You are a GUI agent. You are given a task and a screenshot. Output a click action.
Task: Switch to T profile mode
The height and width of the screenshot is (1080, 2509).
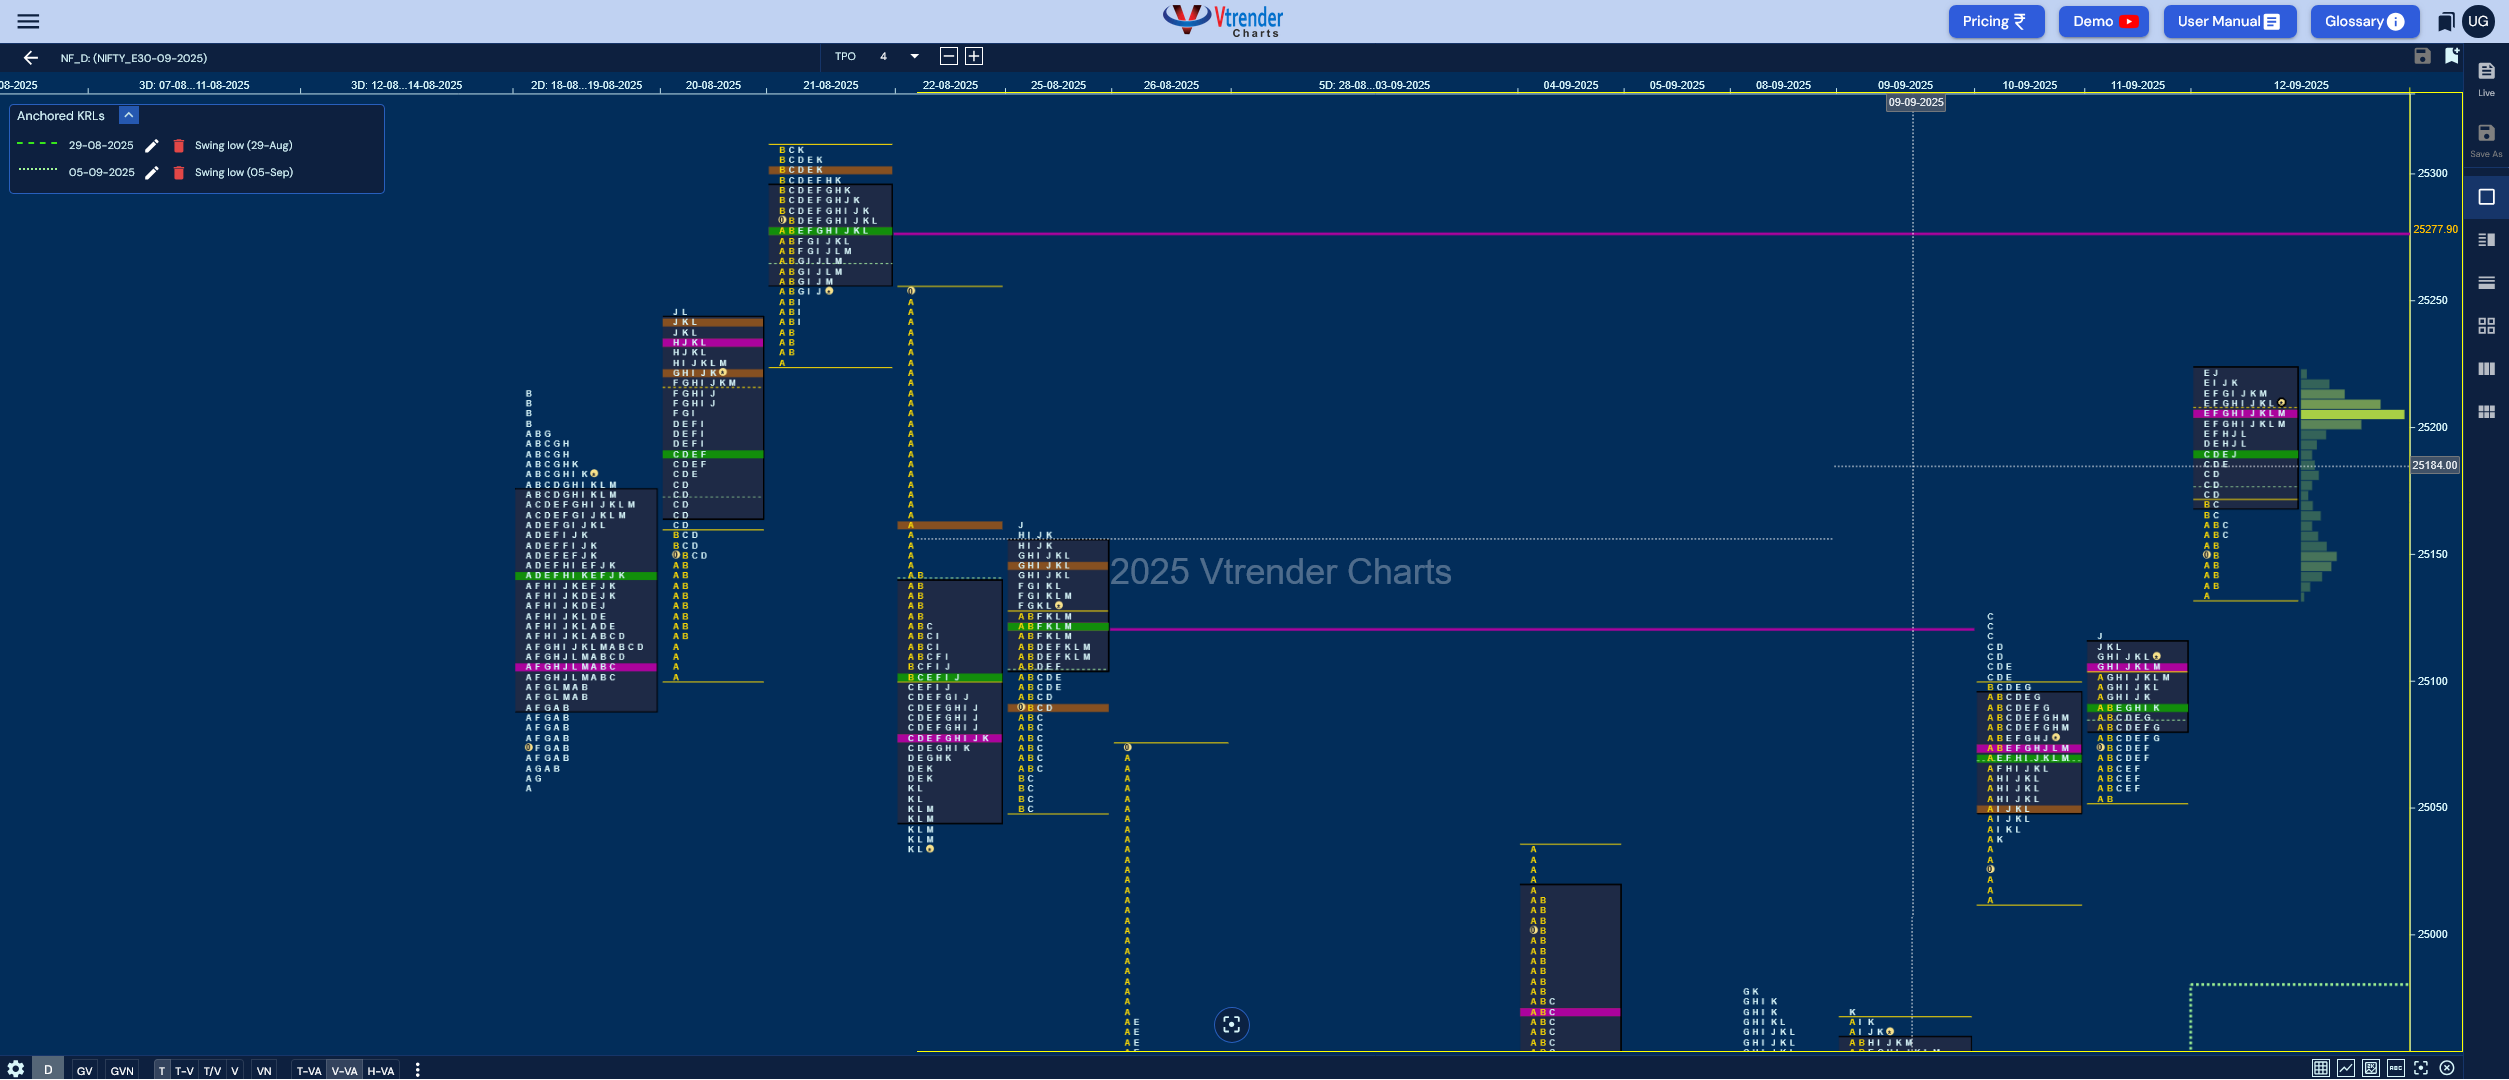(x=162, y=1070)
